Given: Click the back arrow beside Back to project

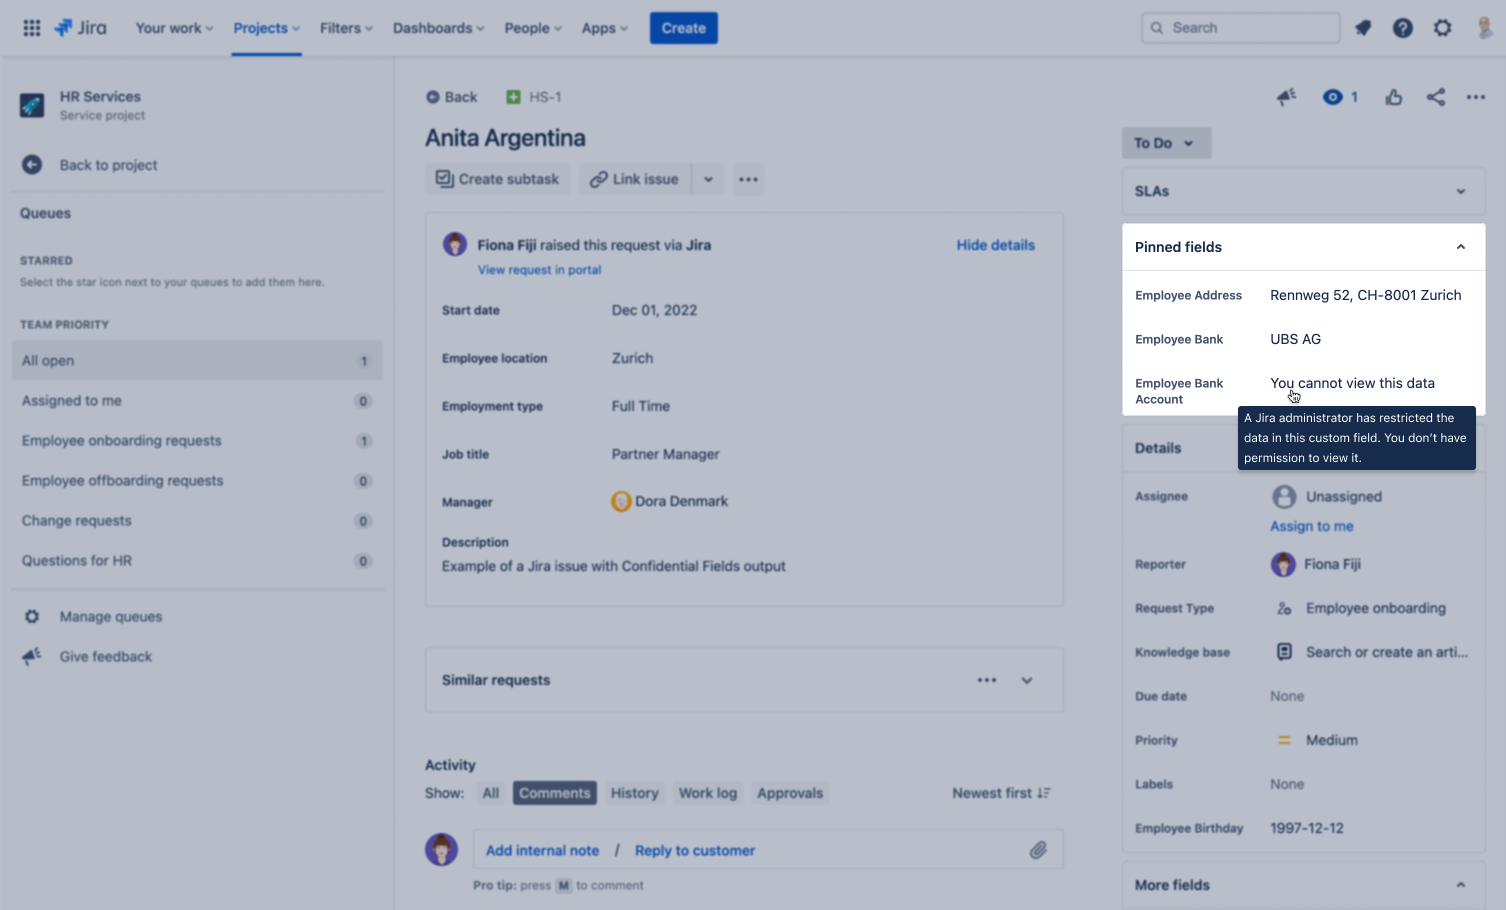Looking at the screenshot, I should pyautogui.click(x=32, y=165).
